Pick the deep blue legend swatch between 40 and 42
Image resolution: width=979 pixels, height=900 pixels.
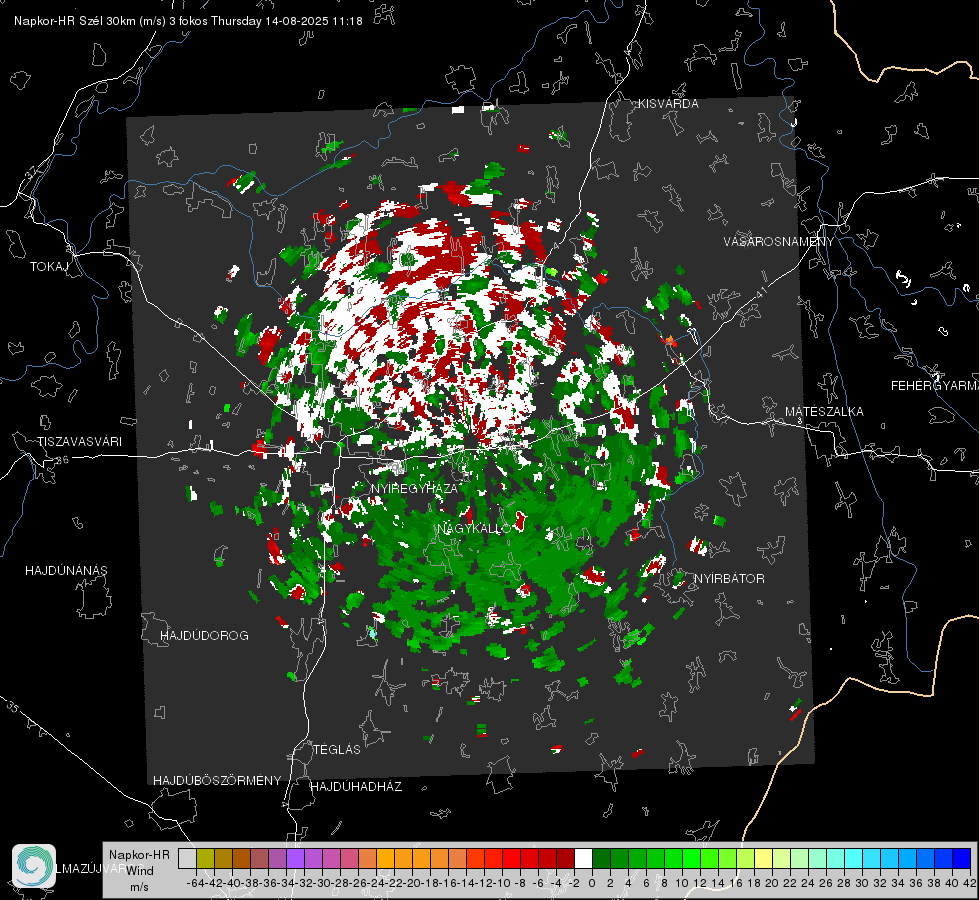(x=961, y=858)
